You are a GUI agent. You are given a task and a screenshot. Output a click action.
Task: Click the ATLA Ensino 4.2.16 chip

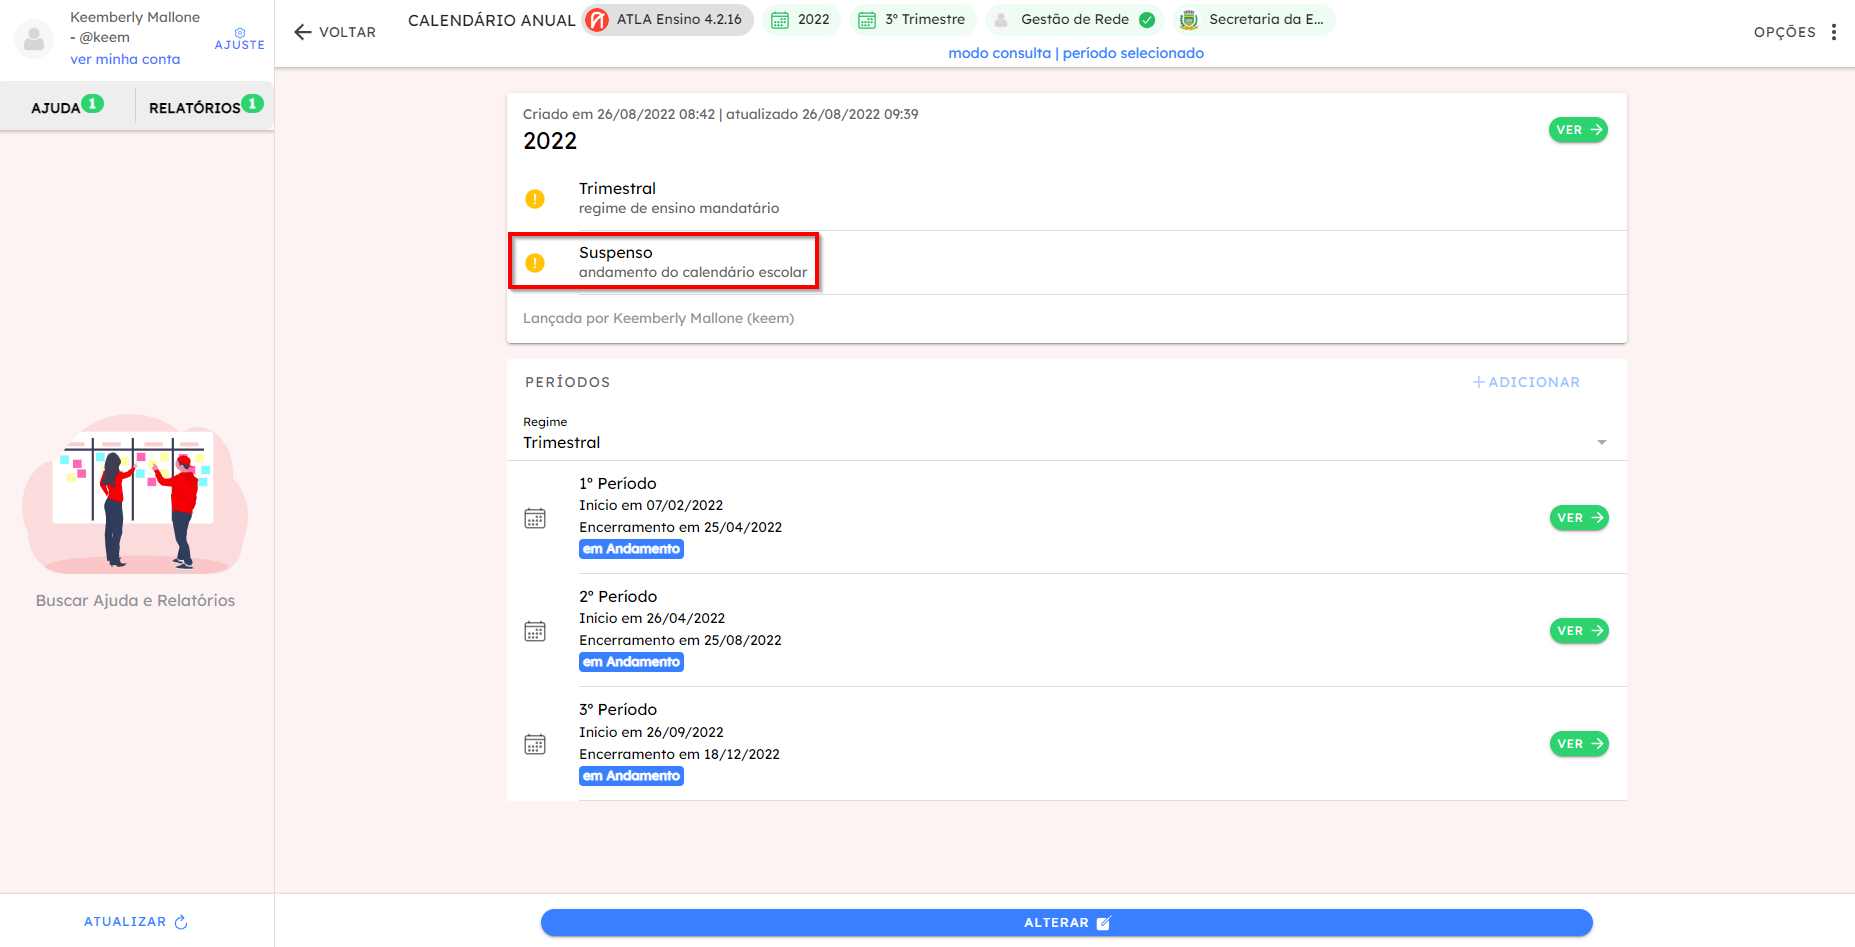pos(668,20)
